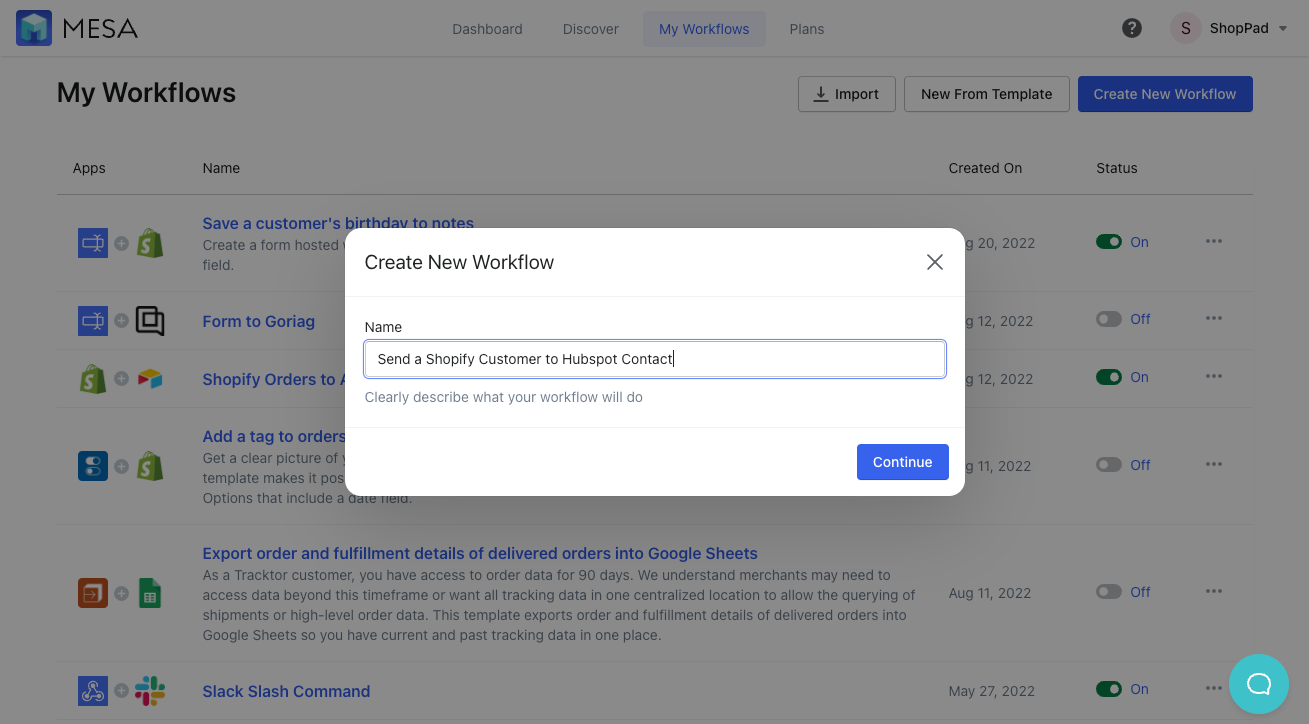Viewport: 1309px width, 724px height.
Task: Select the My Workflows tab
Action: tap(704, 29)
